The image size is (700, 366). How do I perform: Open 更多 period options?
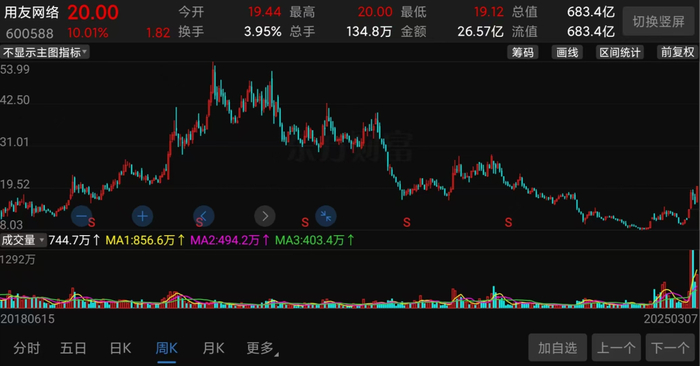[x=262, y=348]
